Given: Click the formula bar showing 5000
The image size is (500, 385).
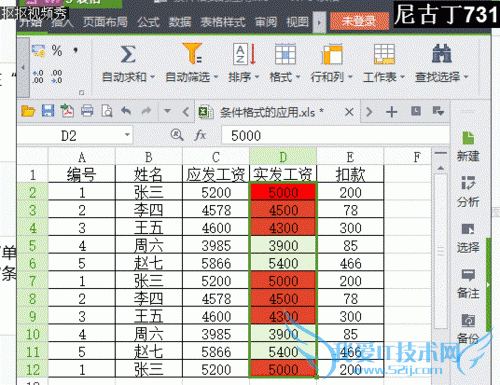Looking at the screenshot, I should (x=335, y=136).
